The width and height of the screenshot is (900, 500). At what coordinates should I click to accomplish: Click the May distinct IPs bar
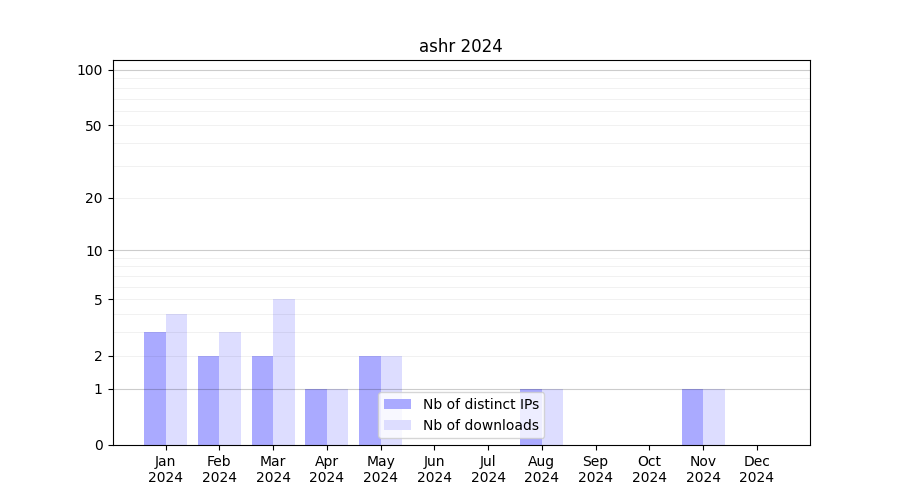pyautogui.click(x=370, y=400)
